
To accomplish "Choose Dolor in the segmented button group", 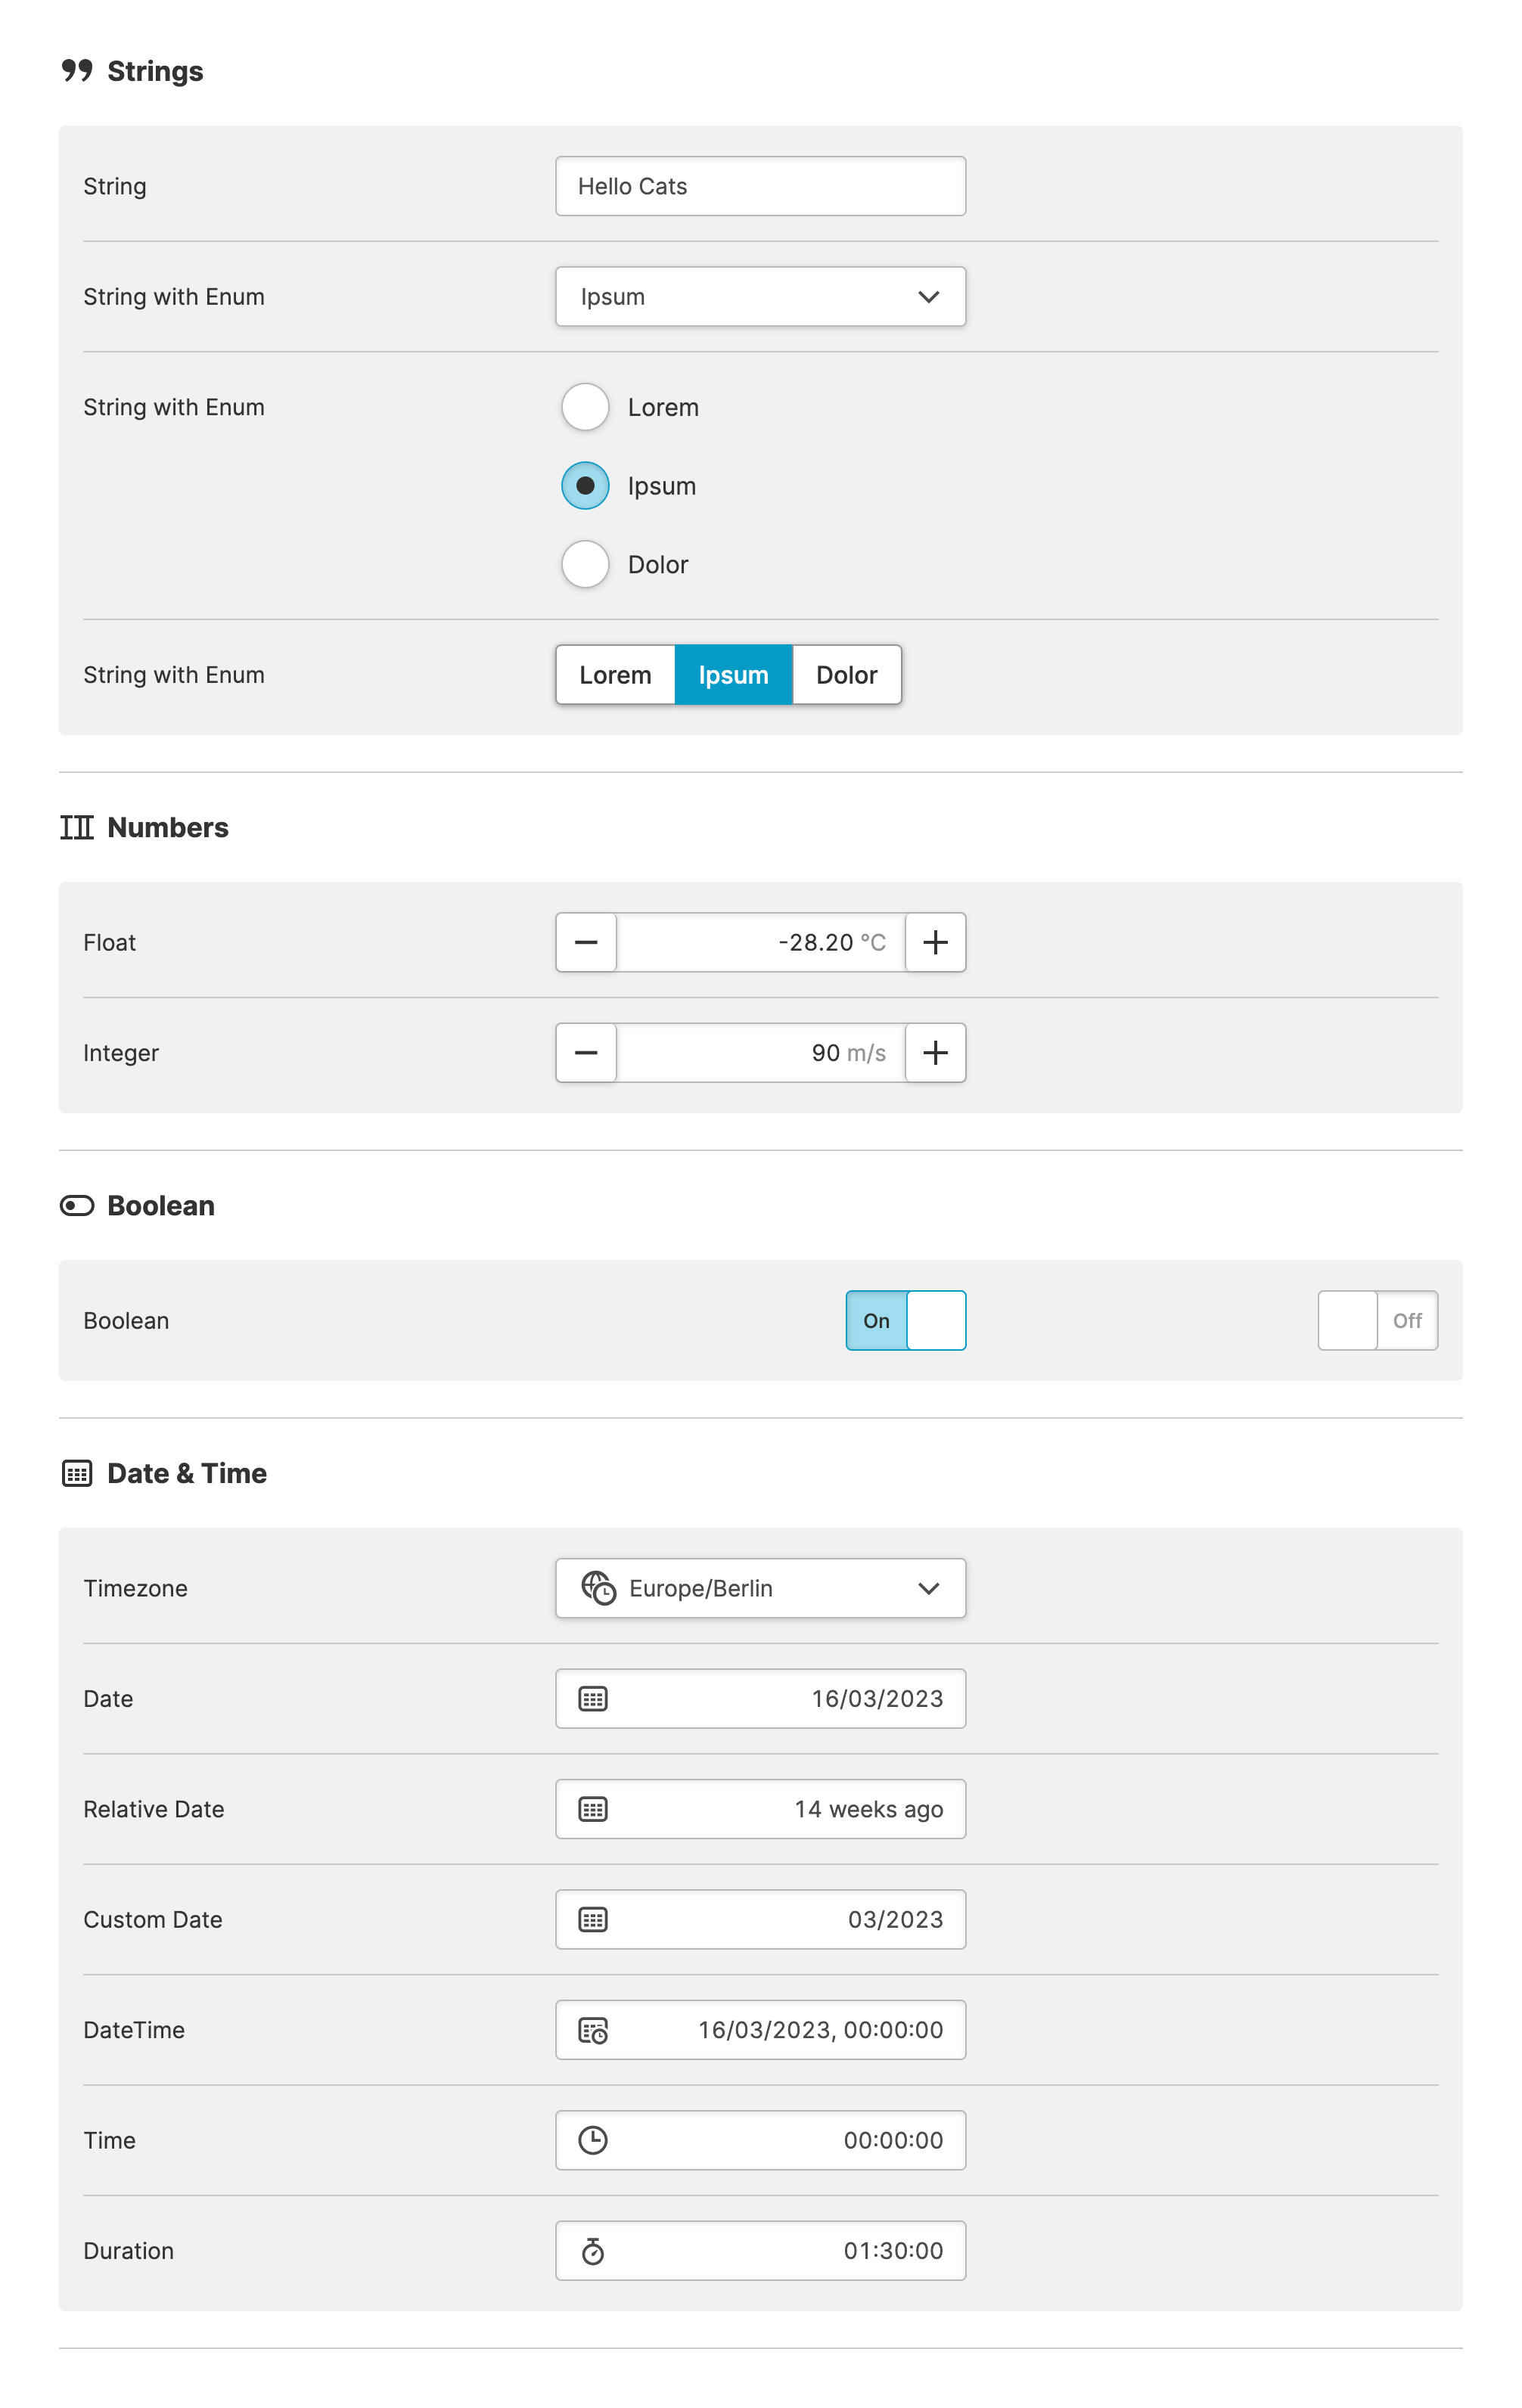I will tap(846, 675).
